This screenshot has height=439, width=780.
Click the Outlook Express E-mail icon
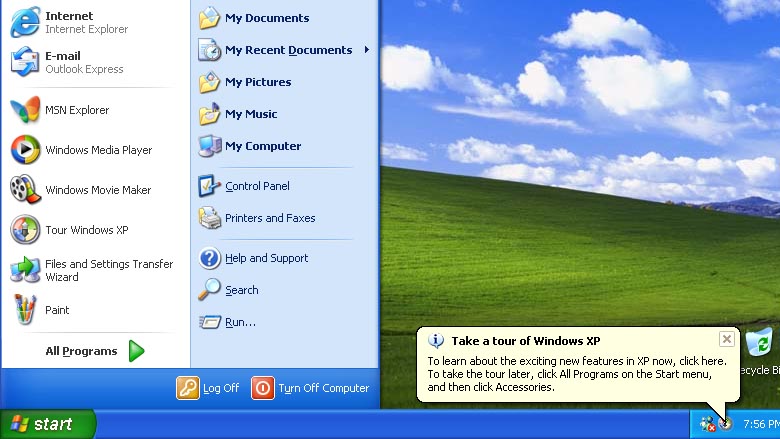25,62
